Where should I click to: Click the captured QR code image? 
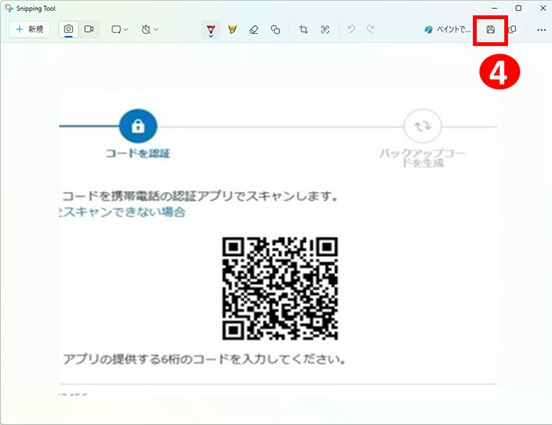pos(280,288)
